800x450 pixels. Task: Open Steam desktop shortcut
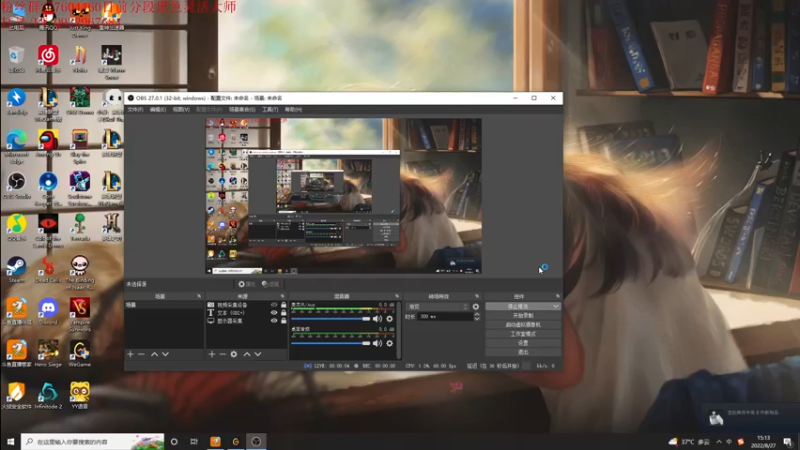tap(16, 270)
